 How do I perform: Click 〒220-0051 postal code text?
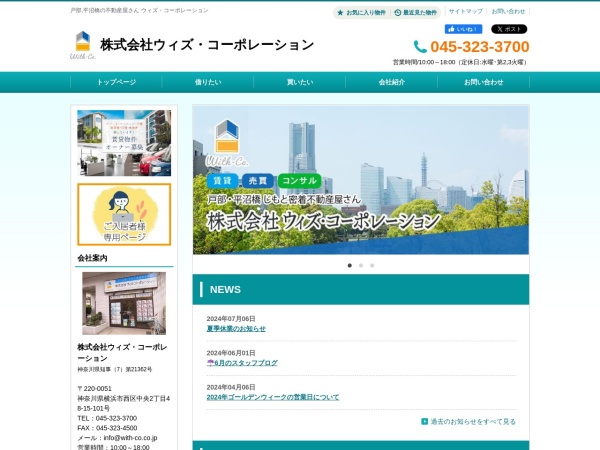[x=95, y=388]
